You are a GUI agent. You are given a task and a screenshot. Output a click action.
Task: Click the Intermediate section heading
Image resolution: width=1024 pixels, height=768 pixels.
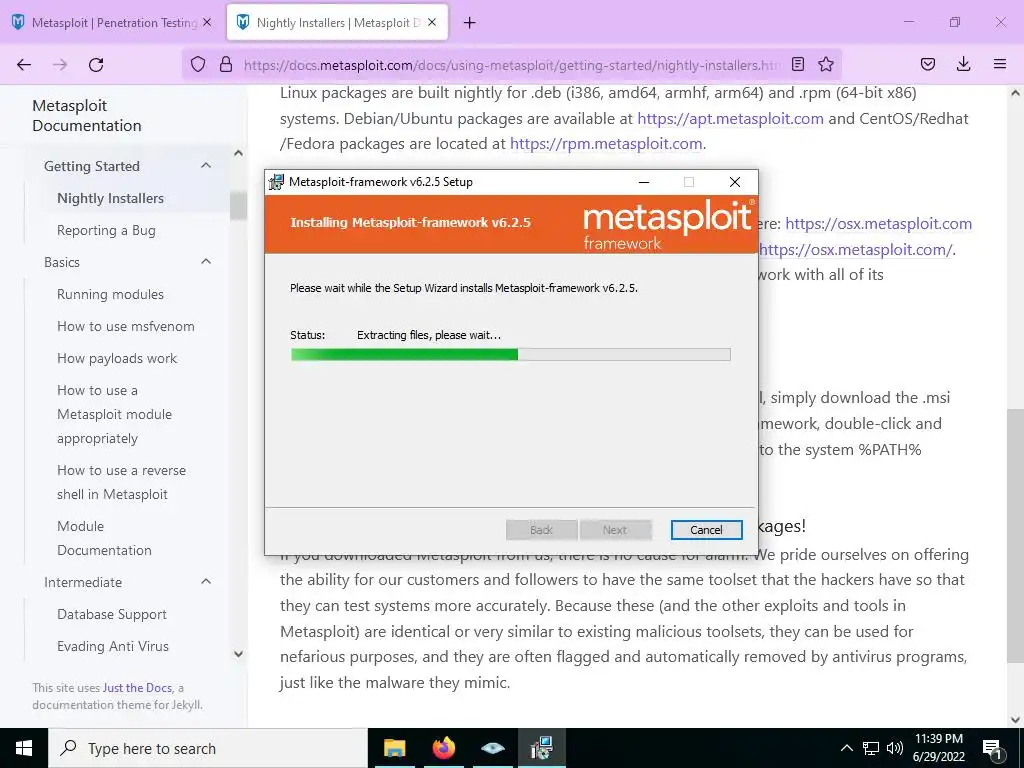click(83, 582)
